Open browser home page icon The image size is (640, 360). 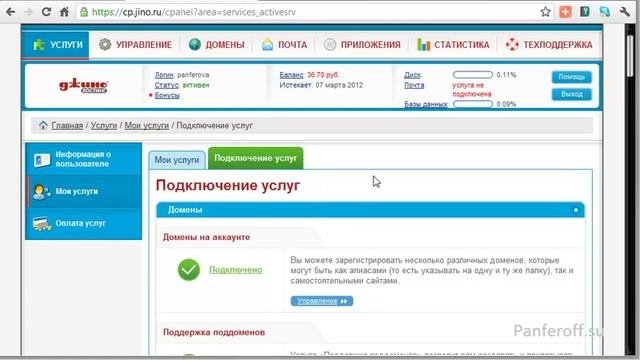[64, 12]
